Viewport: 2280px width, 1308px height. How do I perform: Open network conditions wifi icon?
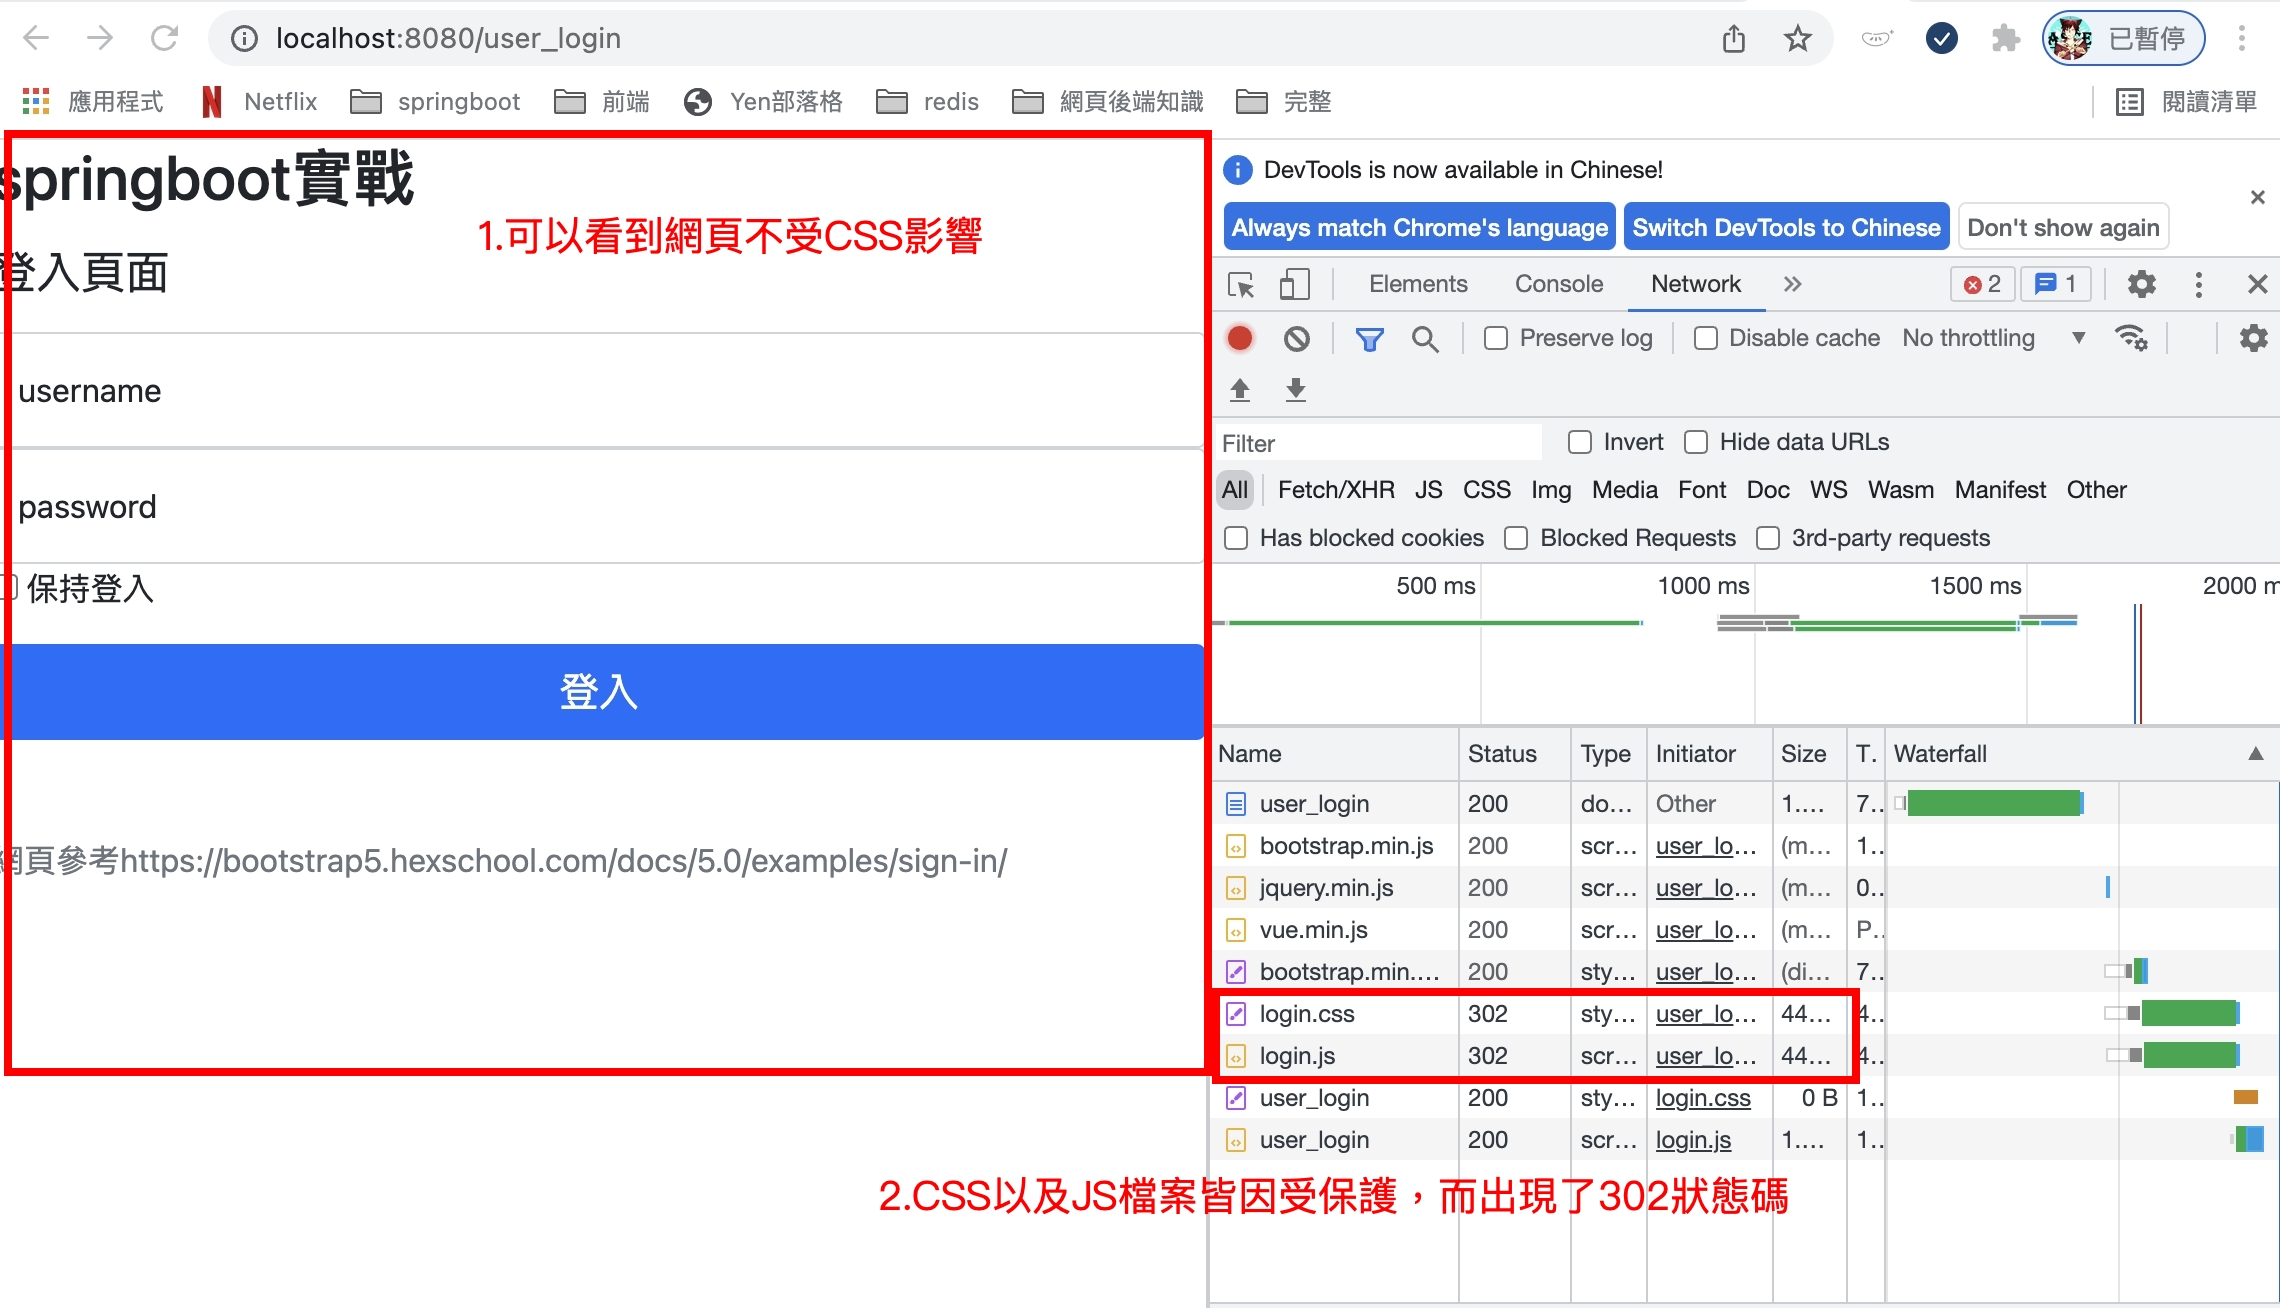click(x=2131, y=338)
